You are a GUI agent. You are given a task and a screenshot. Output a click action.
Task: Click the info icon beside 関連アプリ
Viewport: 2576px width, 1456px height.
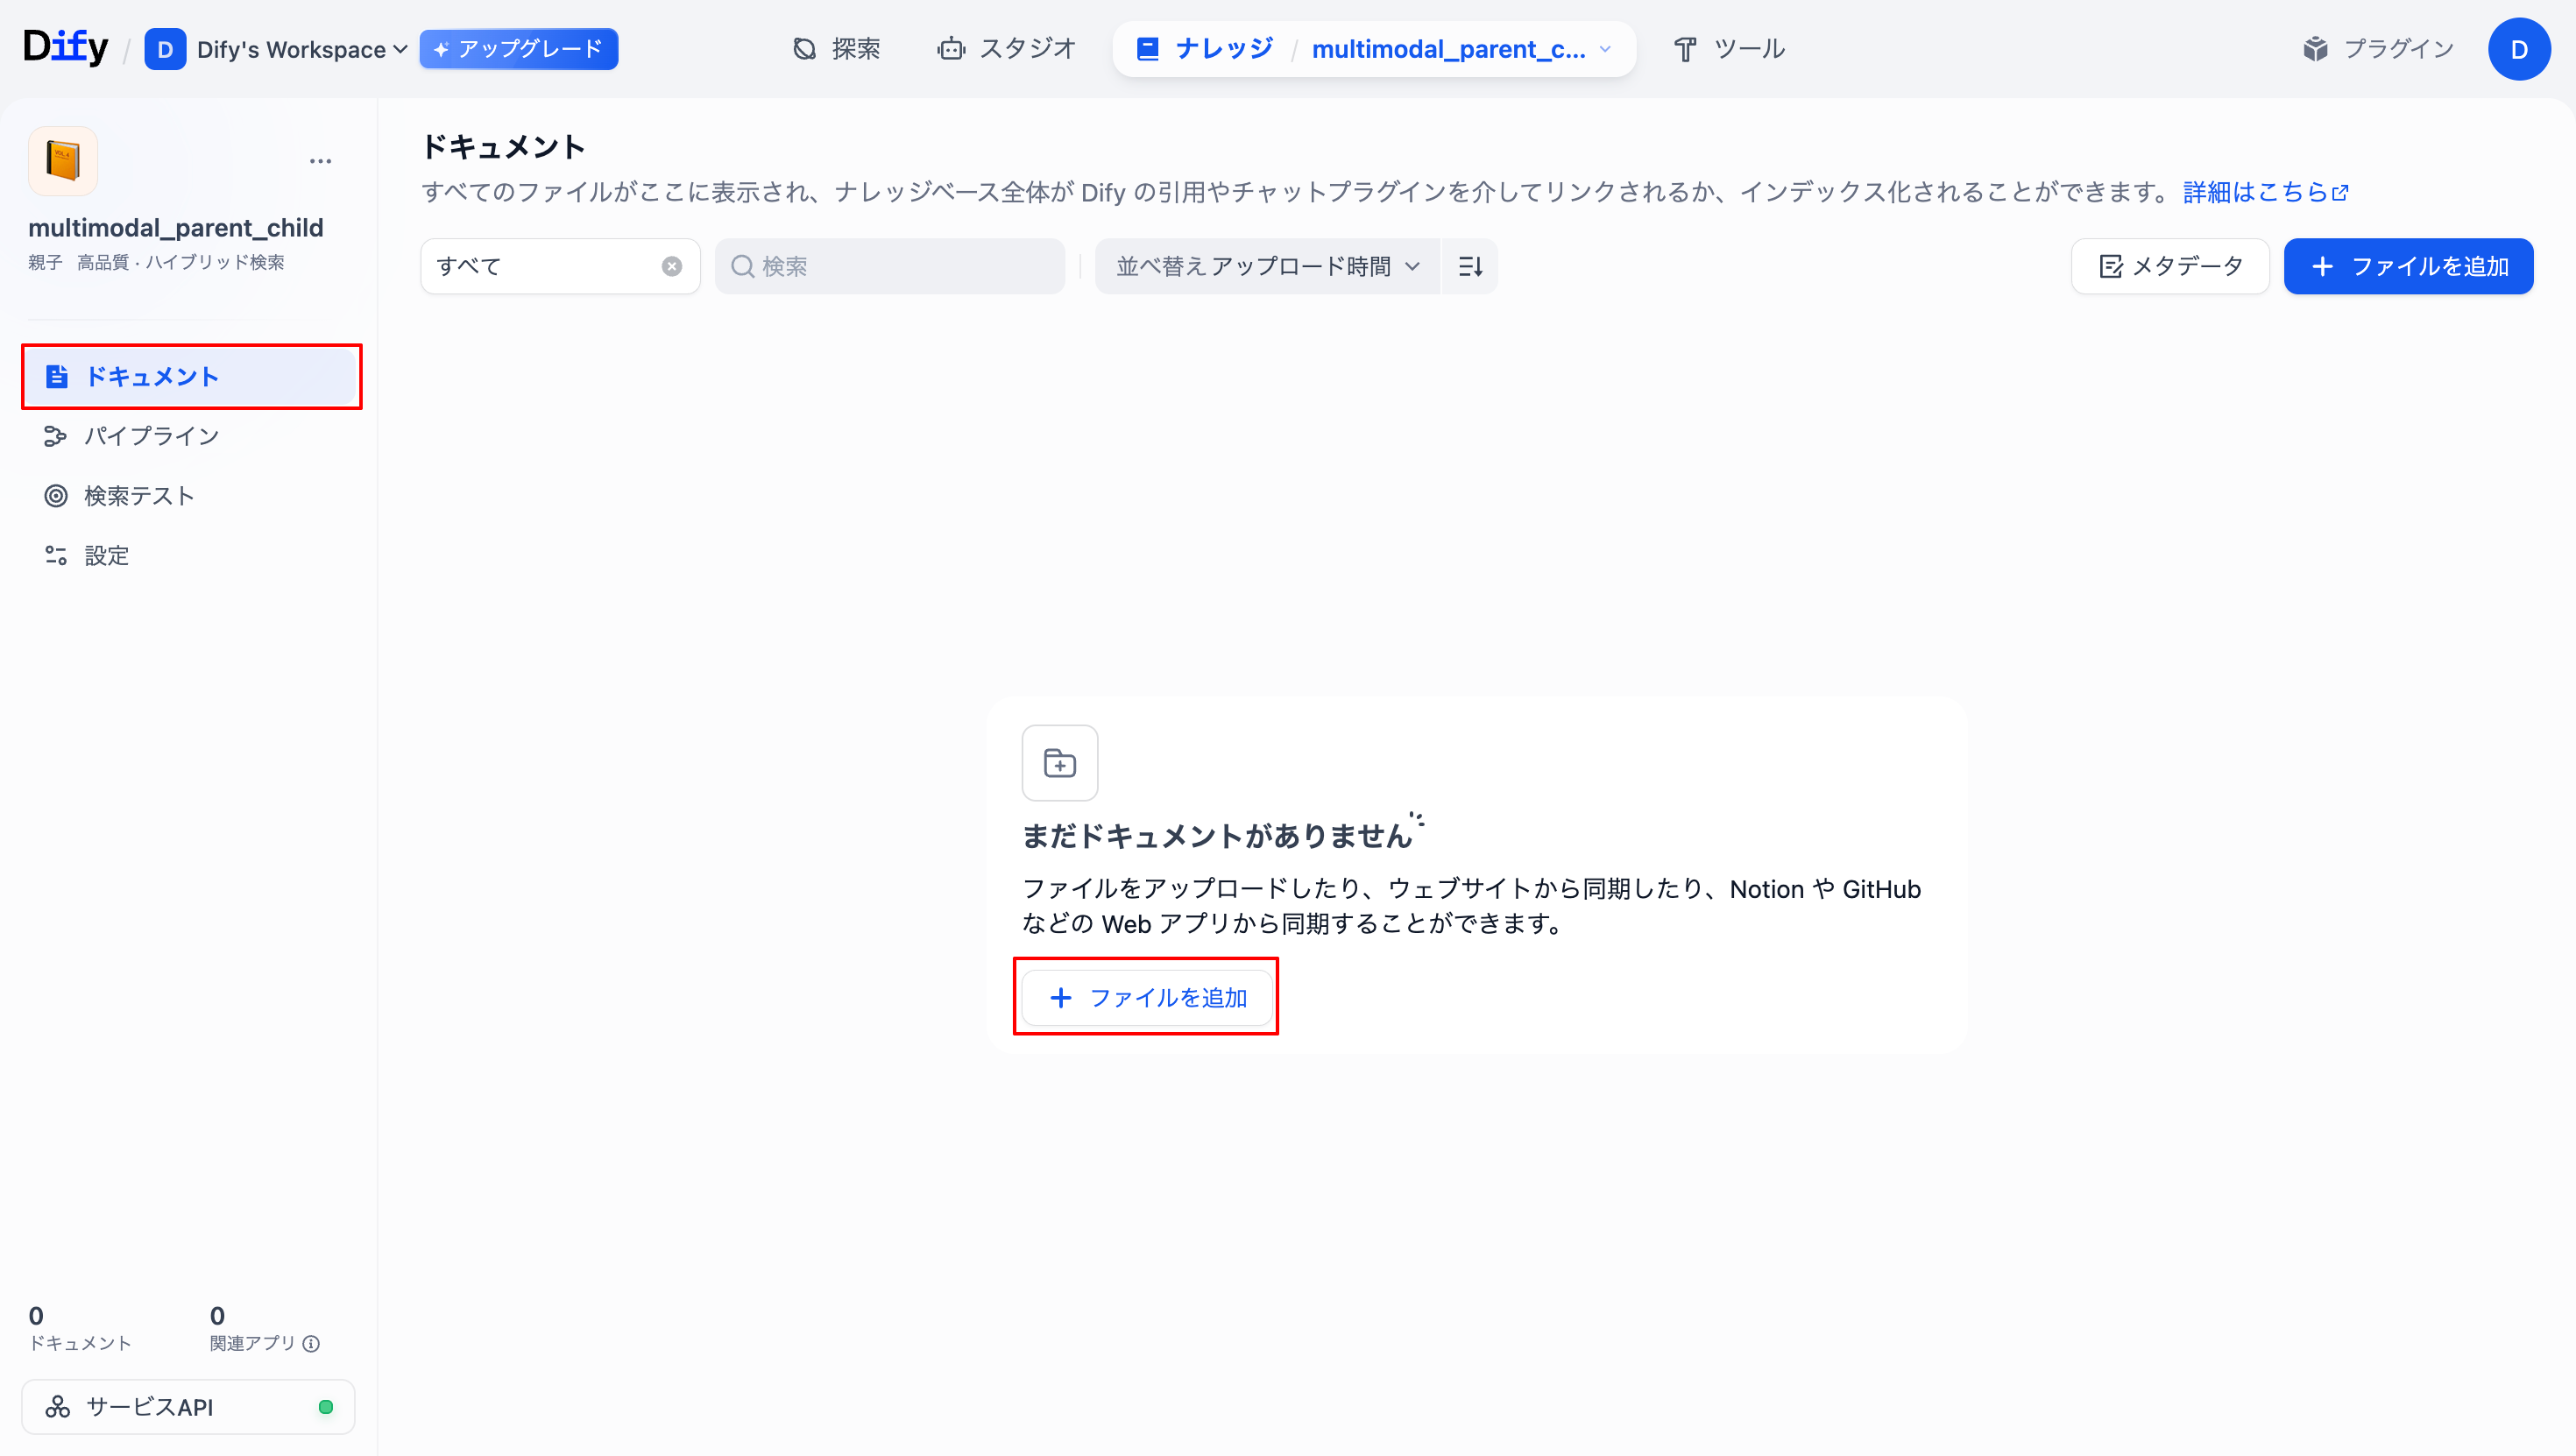(x=311, y=1343)
